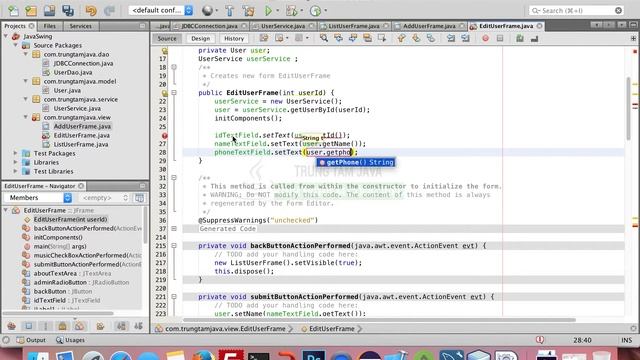Viewport: 640px width, 360px height.
Task: Click the Redo arrow icon
Action: coord(109,11)
